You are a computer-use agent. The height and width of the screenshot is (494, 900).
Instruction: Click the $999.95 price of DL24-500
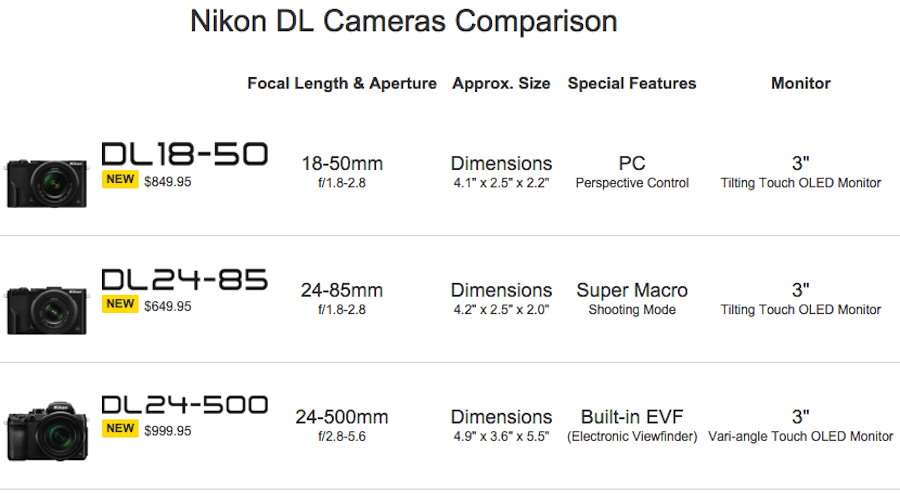click(168, 431)
